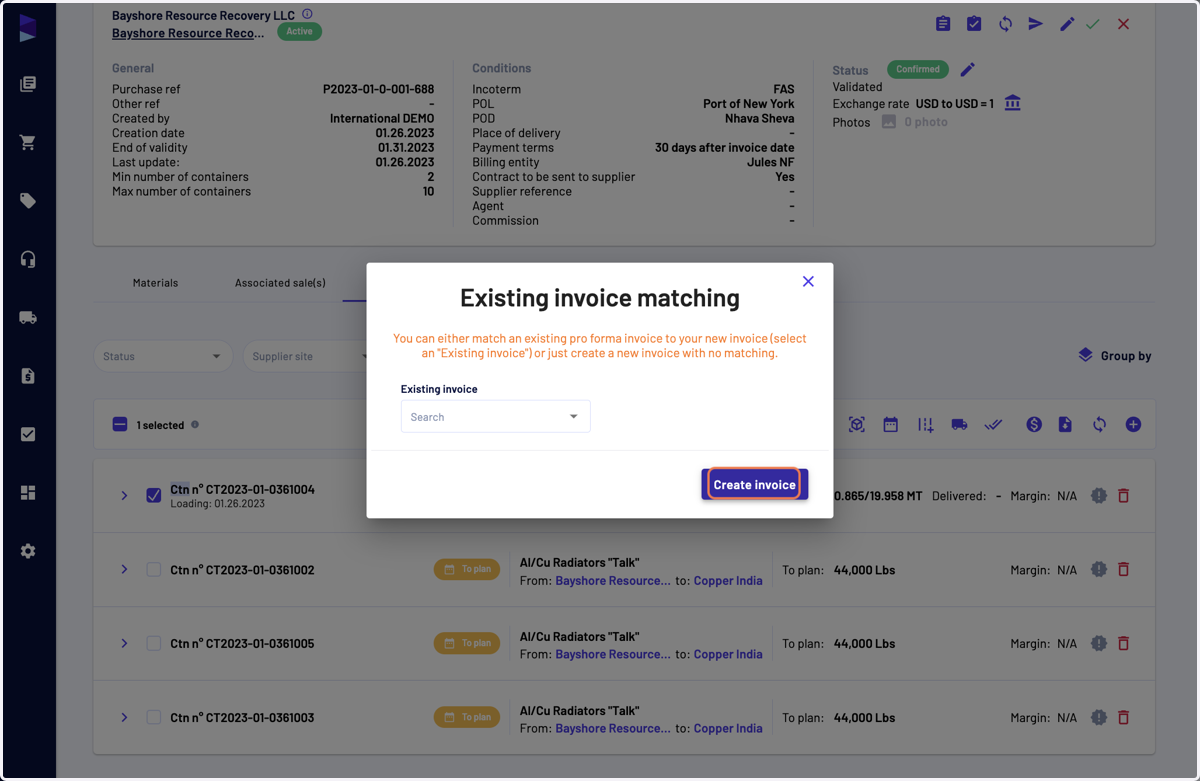The height and width of the screenshot is (781, 1200).
Task: Click the refresh icon in containers toolbar
Action: (1099, 425)
